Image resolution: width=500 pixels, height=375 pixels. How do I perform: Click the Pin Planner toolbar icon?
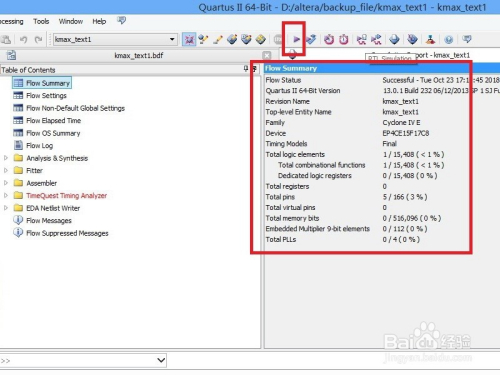click(x=232, y=39)
